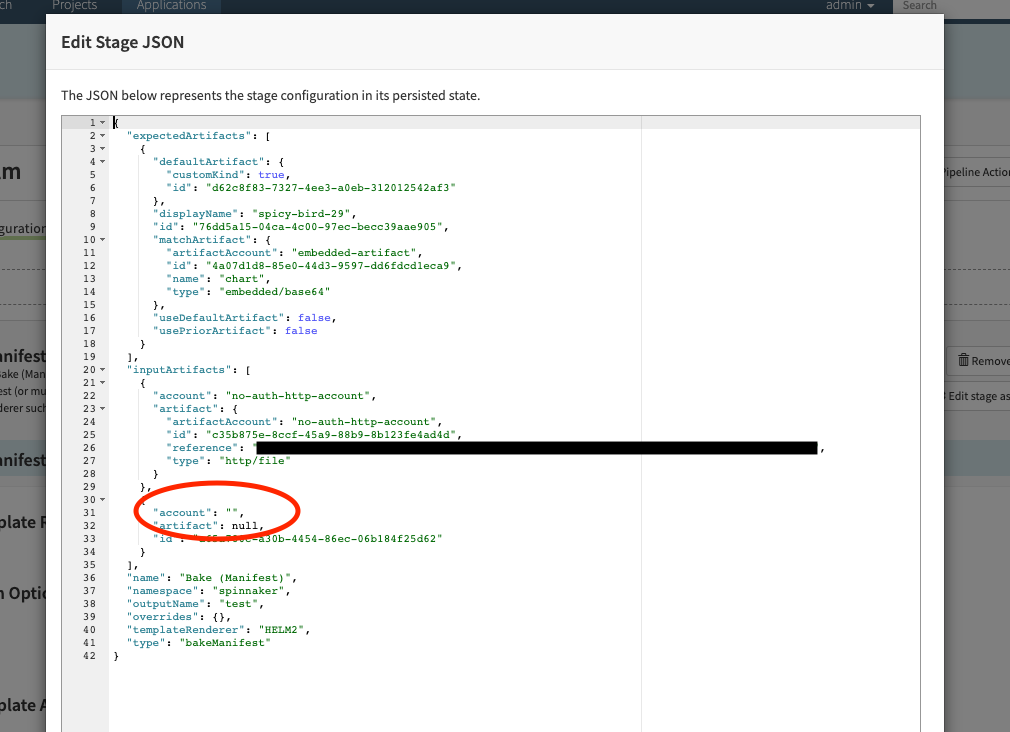Collapse the inputArtifacts array fold arrow
1010x732 pixels.
pyautogui.click(x=100, y=369)
